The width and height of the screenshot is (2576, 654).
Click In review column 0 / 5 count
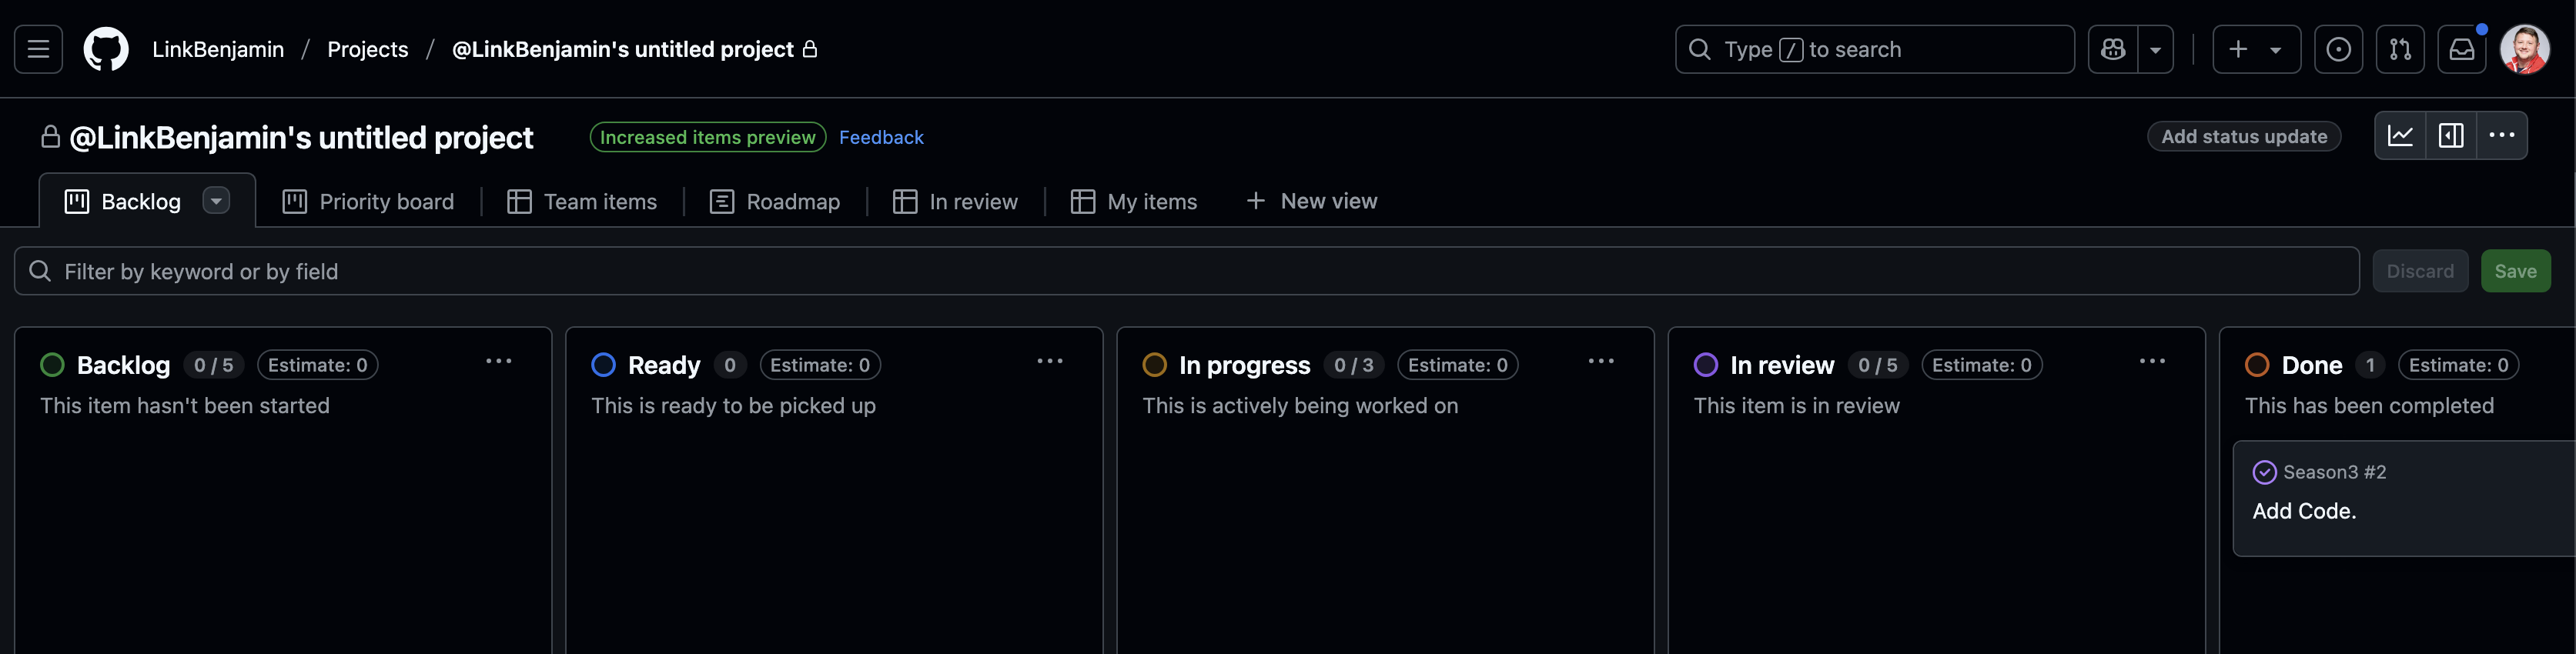1878,365
